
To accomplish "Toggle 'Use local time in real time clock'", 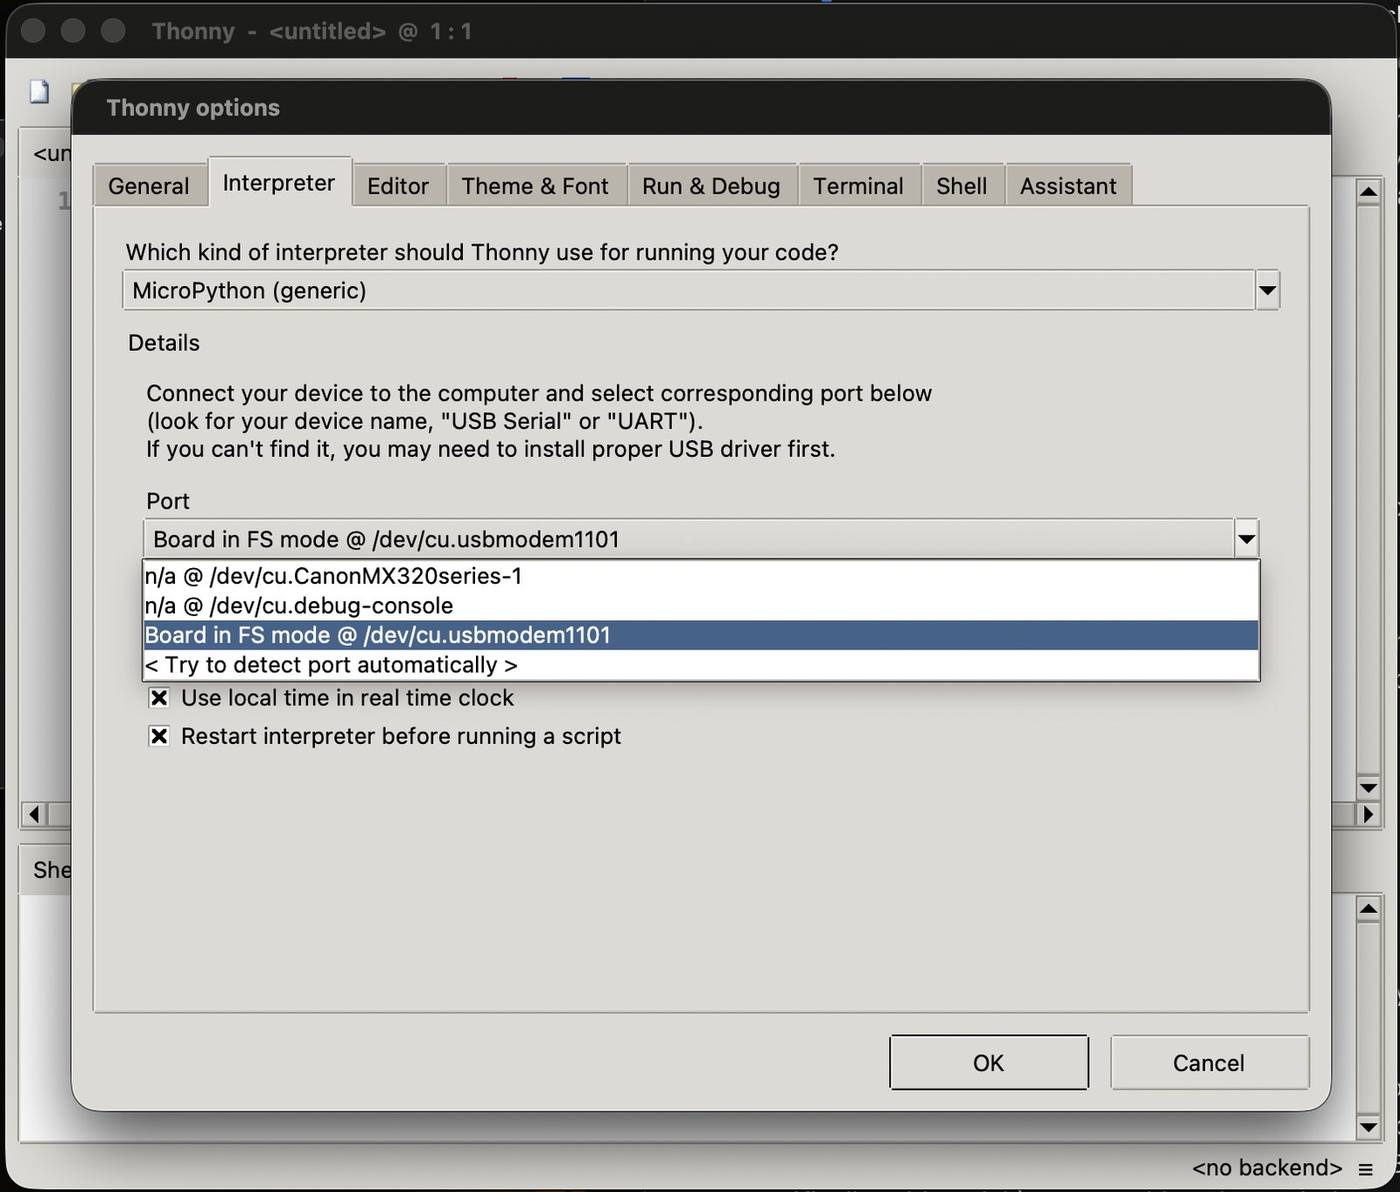I will click(159, 698).
